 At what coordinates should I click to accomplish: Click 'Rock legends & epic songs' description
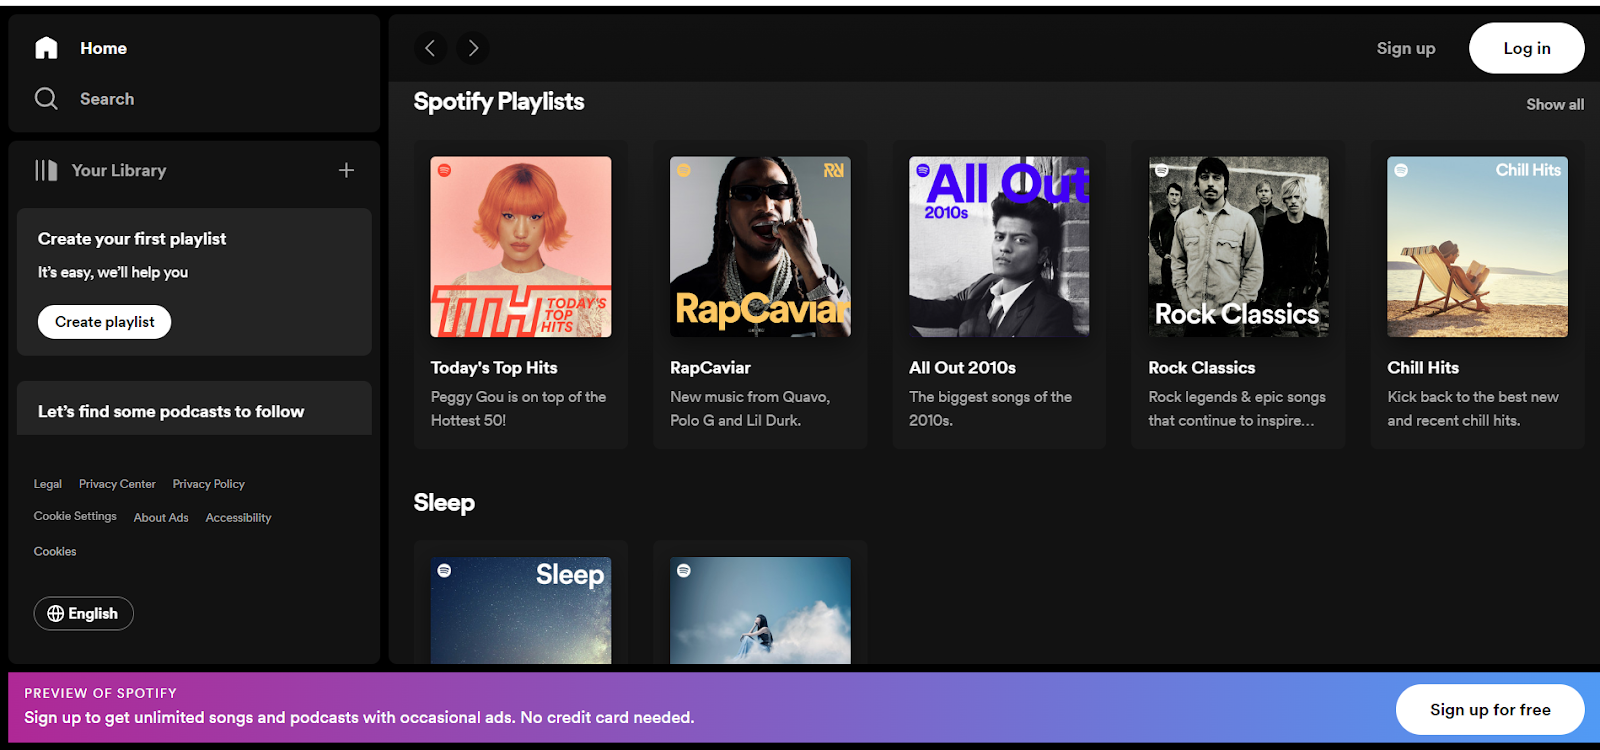[x=1237, y=409]
